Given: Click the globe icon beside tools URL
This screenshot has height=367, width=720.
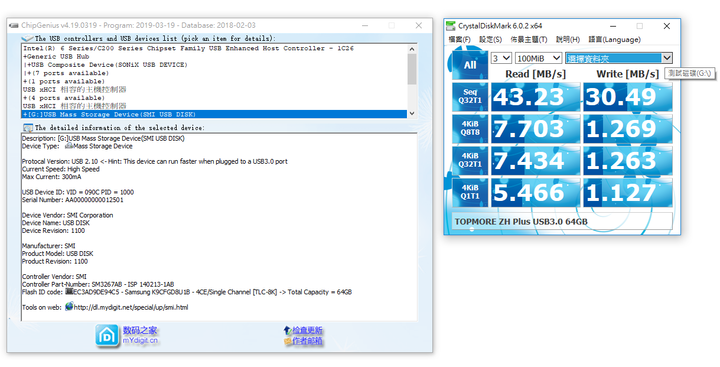Looking at the screenshot, I should pos(69,306).
